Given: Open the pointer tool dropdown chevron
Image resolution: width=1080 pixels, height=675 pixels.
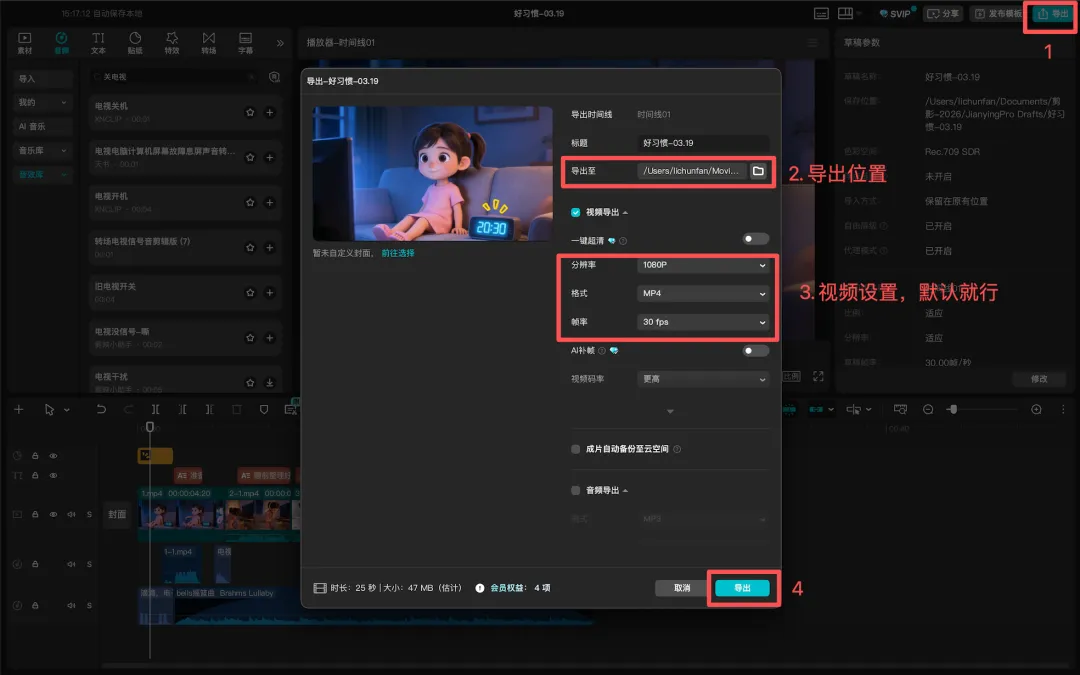Looking at the screenshot, I should (67, 410).
